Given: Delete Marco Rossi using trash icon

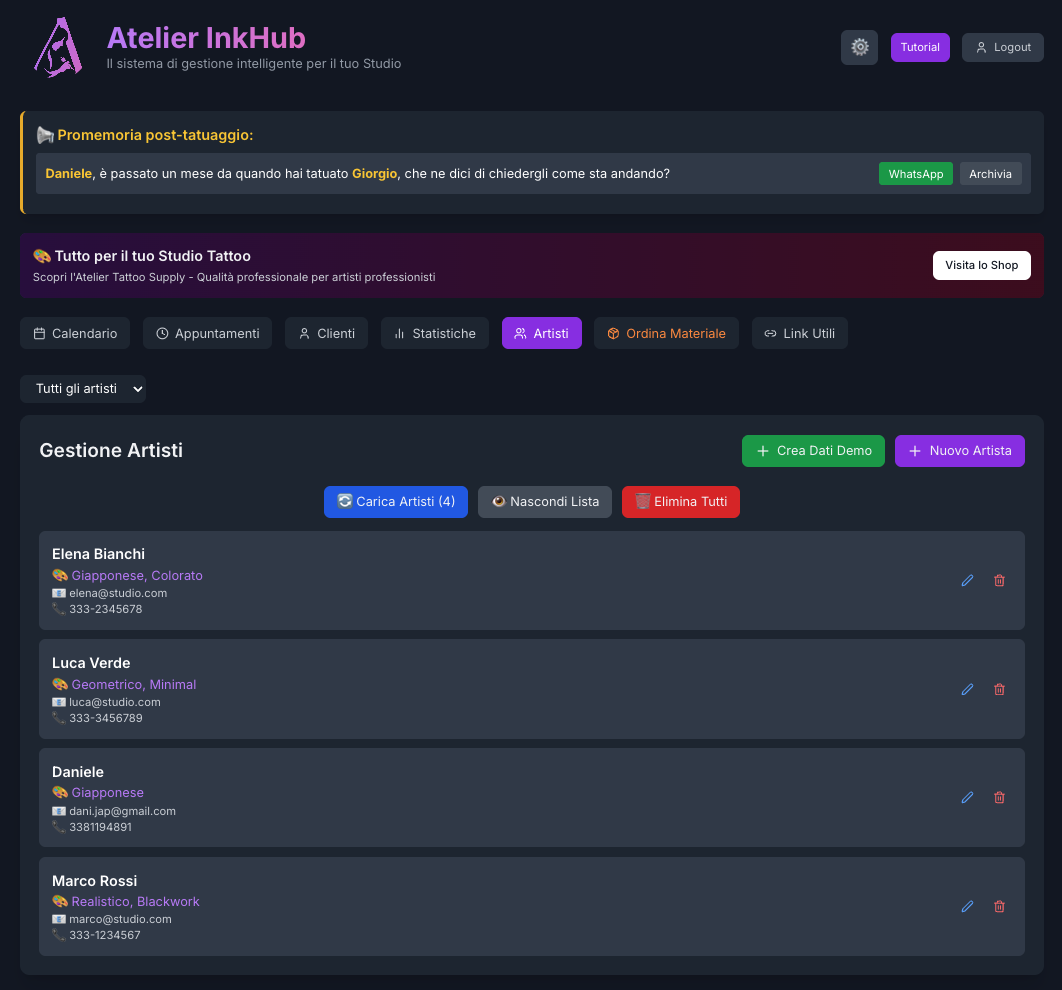Looking at the screenshot, I should pyautogui.click(x=999, y=906).
